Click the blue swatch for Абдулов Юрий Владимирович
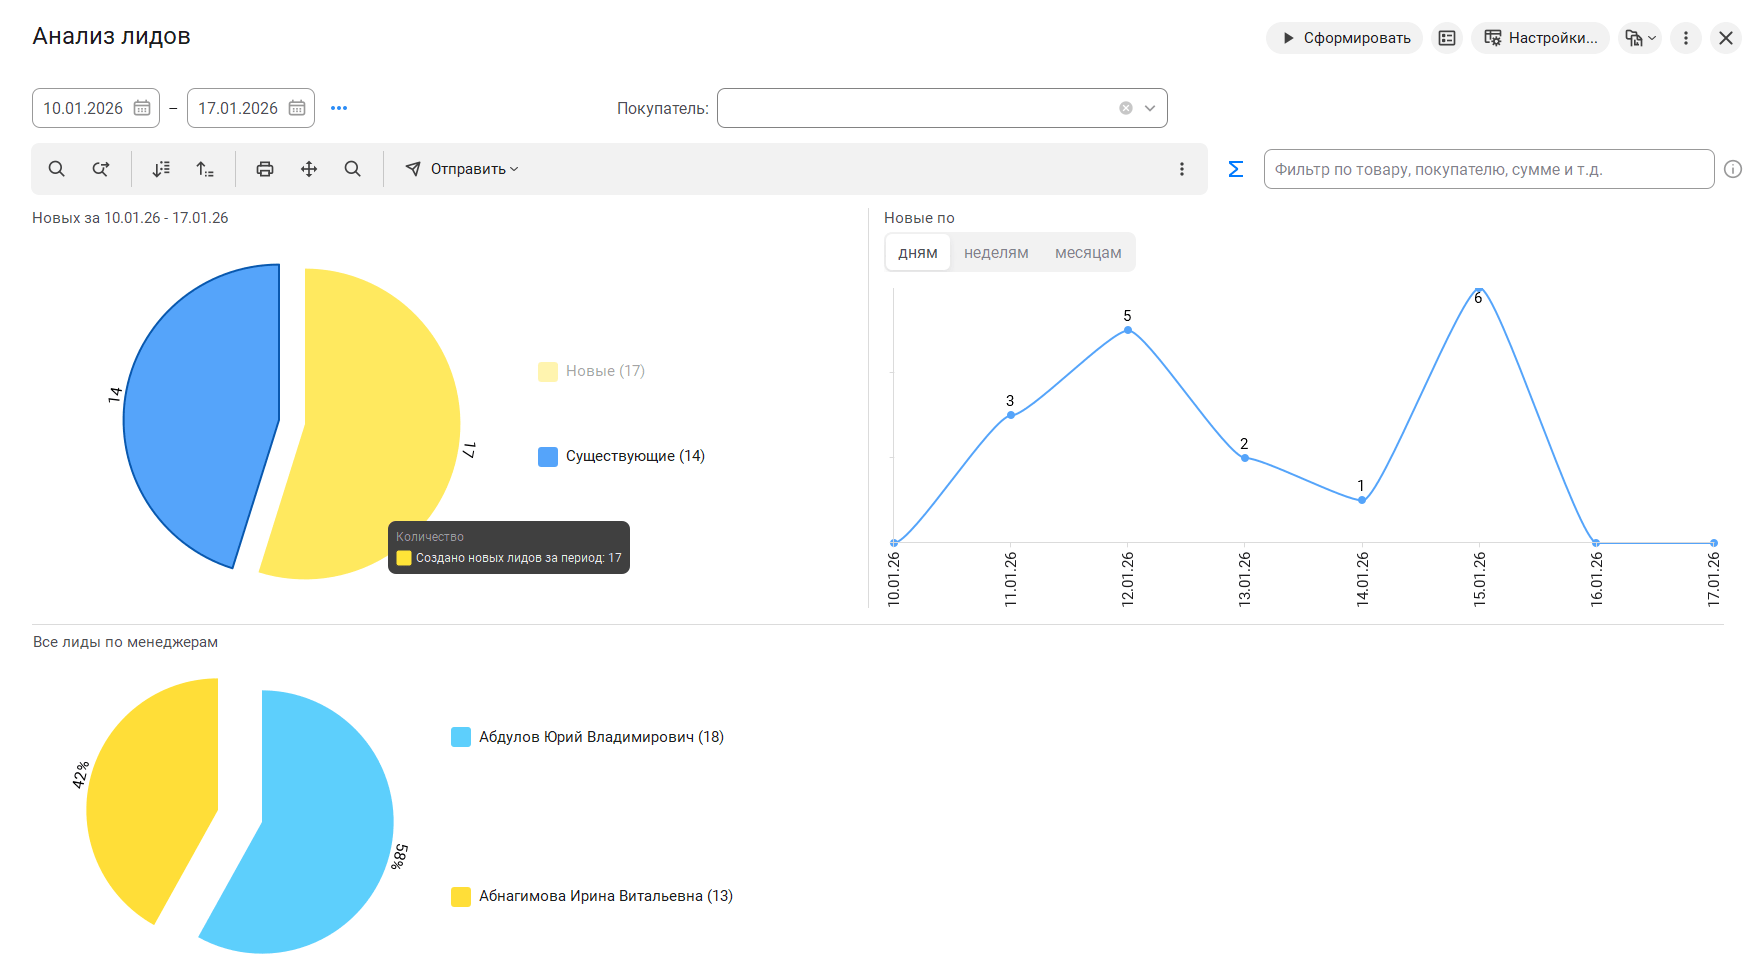Viewport: 1759px width, 968px height. pos(461,737)
